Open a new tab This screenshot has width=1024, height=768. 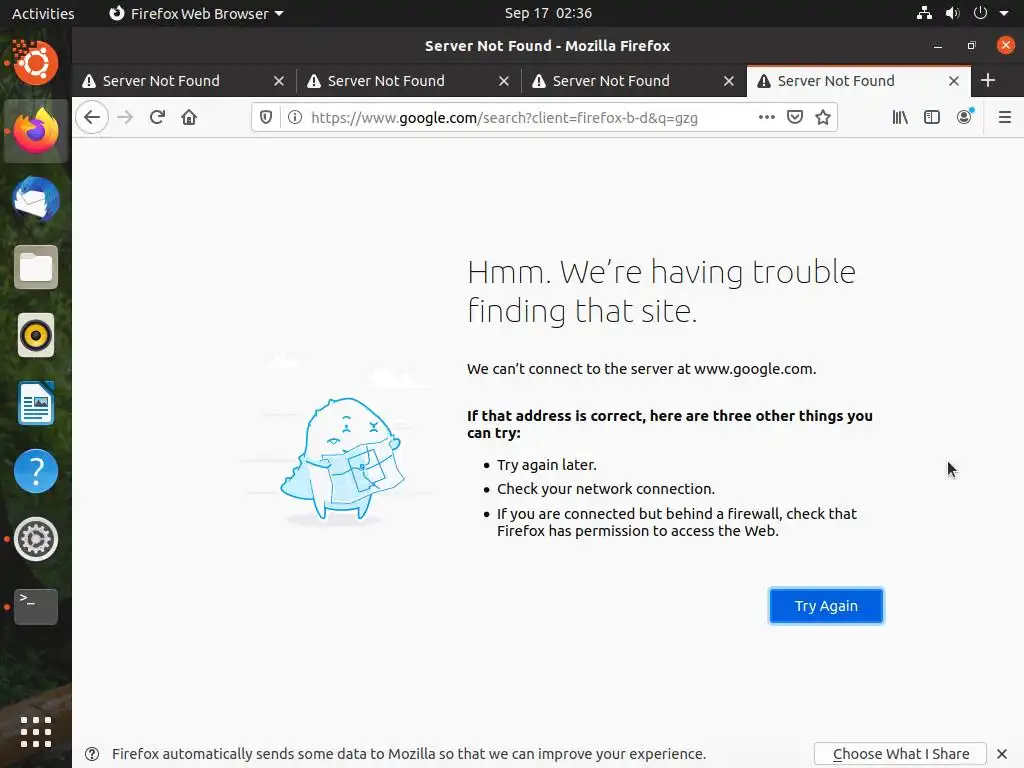(x=988, y=81)
